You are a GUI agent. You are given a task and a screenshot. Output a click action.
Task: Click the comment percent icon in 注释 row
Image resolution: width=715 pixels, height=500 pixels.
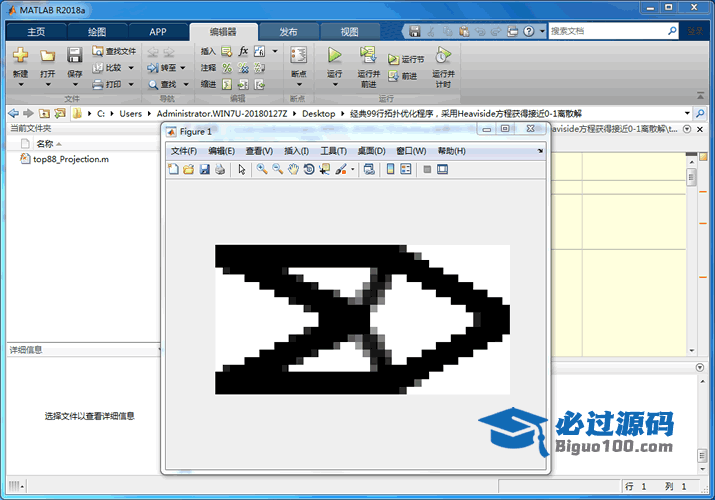[x=227, y=68]
